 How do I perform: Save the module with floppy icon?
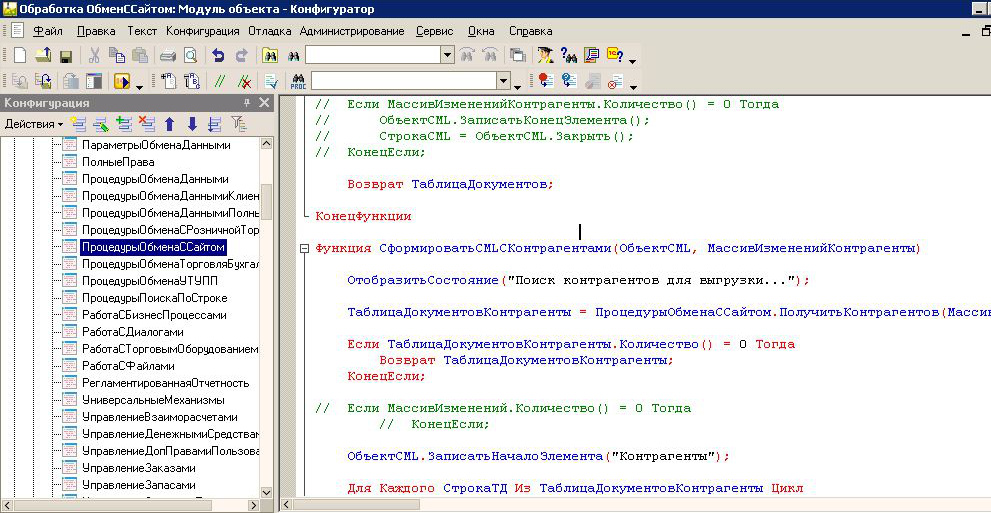tap(66, 56)
